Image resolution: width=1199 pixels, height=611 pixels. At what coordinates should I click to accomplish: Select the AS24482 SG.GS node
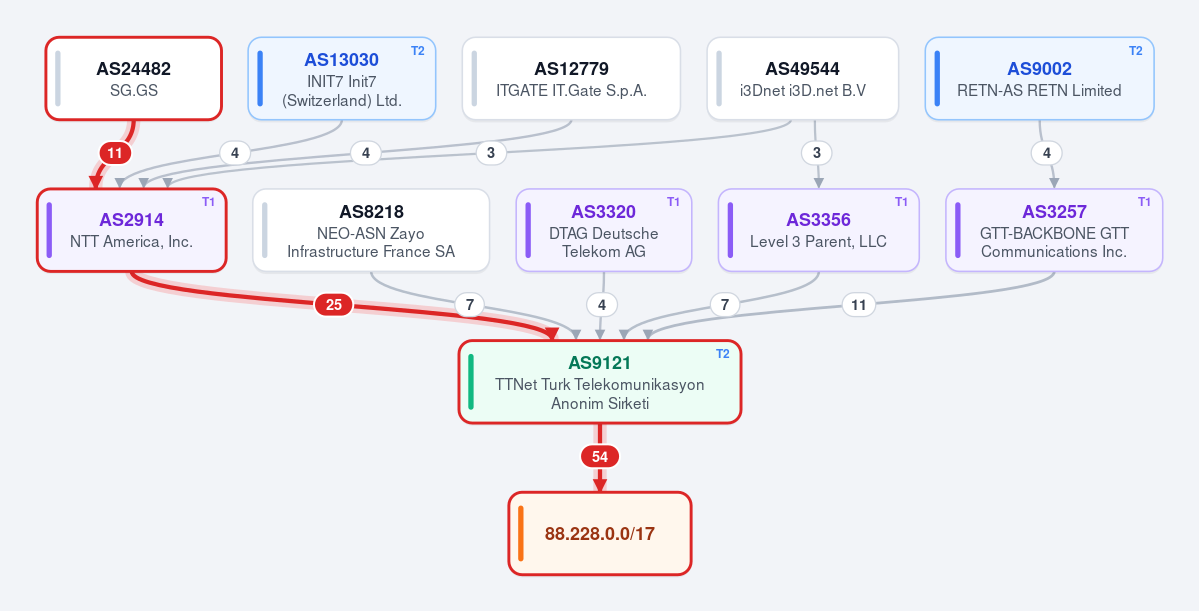tap(134, 79)
